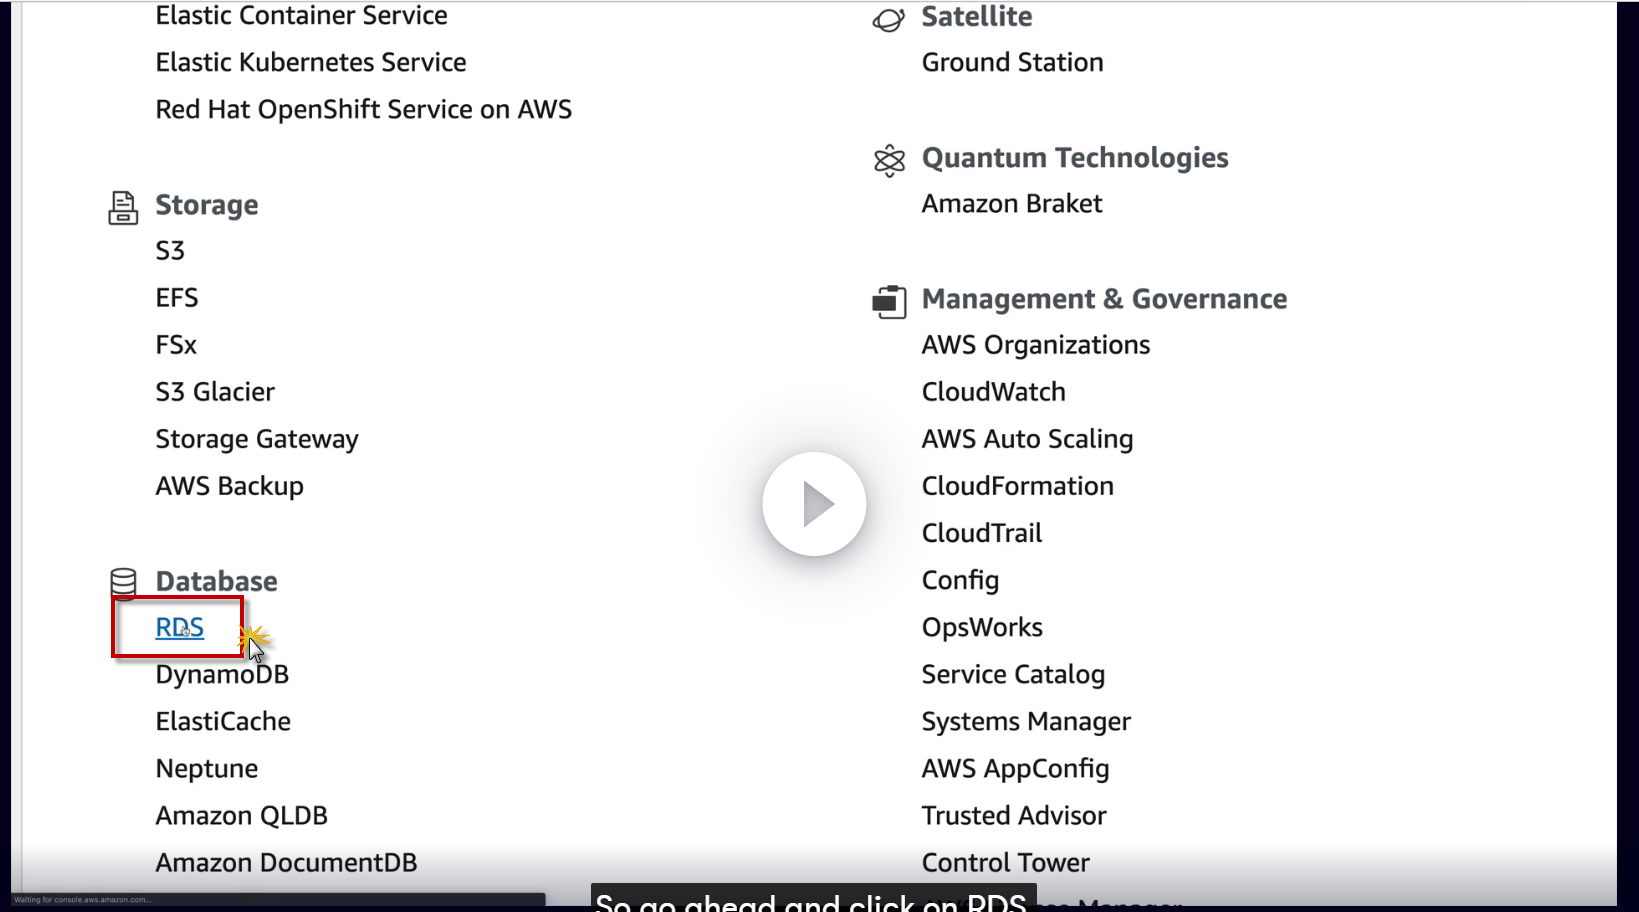Screen dimensions: 1639x912
Task: Go to Elastic Kubernetes Service
Action: coord(310,63)
